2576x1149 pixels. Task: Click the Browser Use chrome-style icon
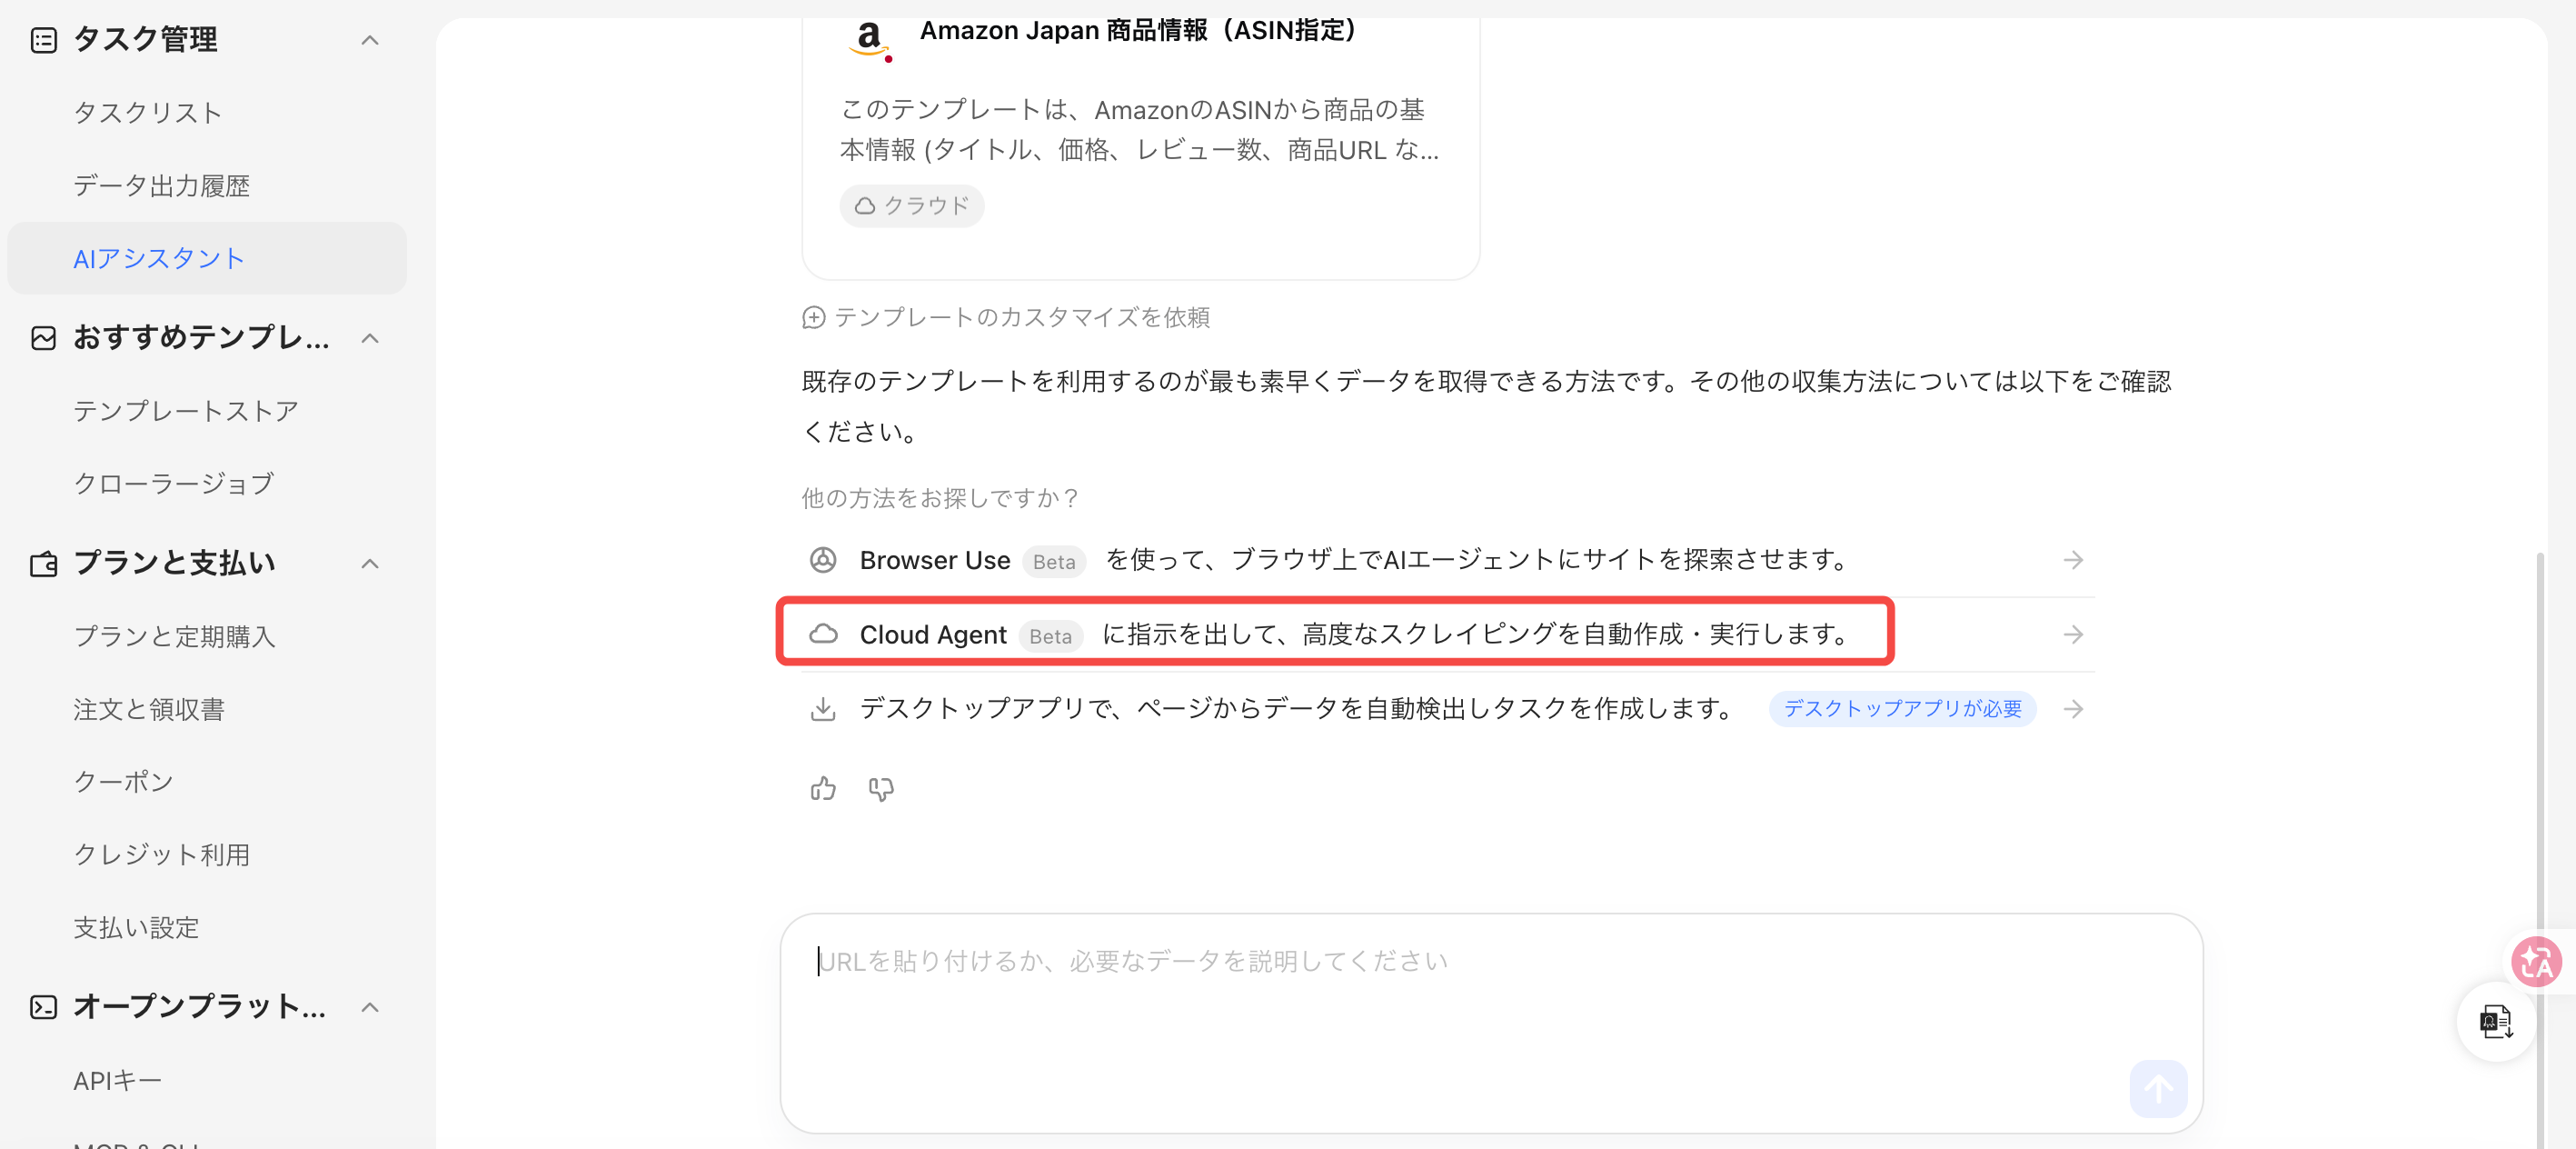pyautogui.click(x=823, y=560)
